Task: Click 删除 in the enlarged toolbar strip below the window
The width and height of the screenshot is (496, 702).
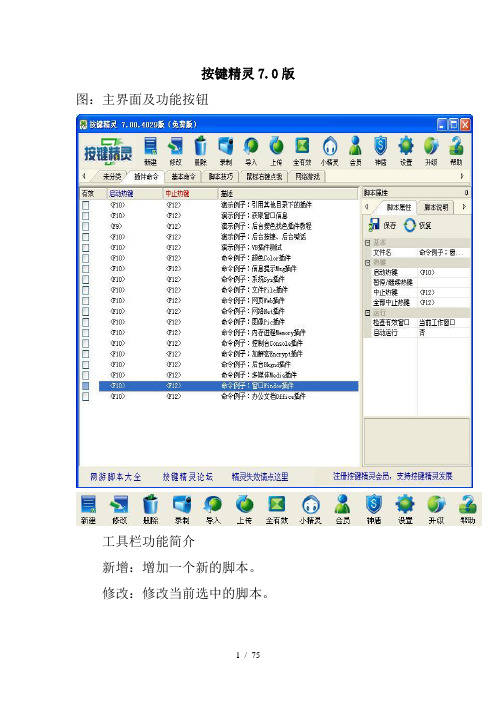Action: 151,509
